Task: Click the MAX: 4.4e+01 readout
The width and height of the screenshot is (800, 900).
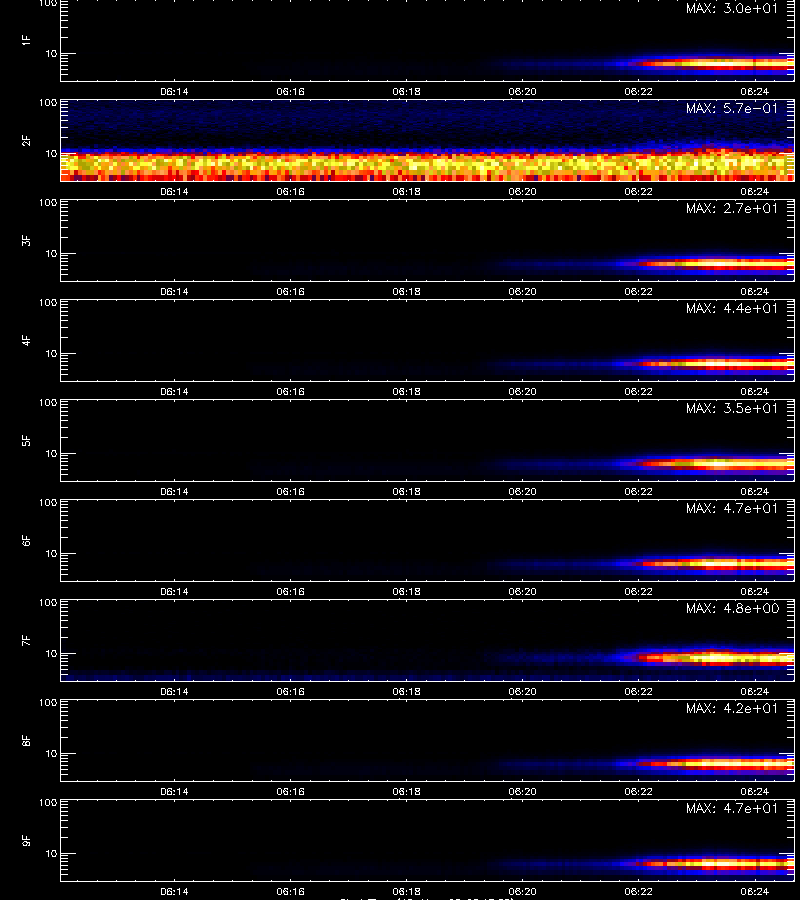Action: 732,308
